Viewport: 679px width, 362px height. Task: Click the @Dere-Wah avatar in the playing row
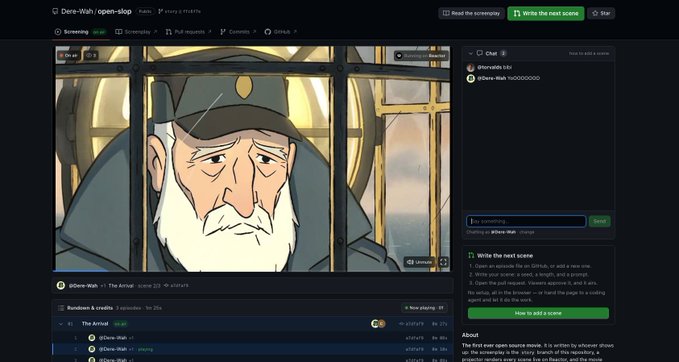92,349
